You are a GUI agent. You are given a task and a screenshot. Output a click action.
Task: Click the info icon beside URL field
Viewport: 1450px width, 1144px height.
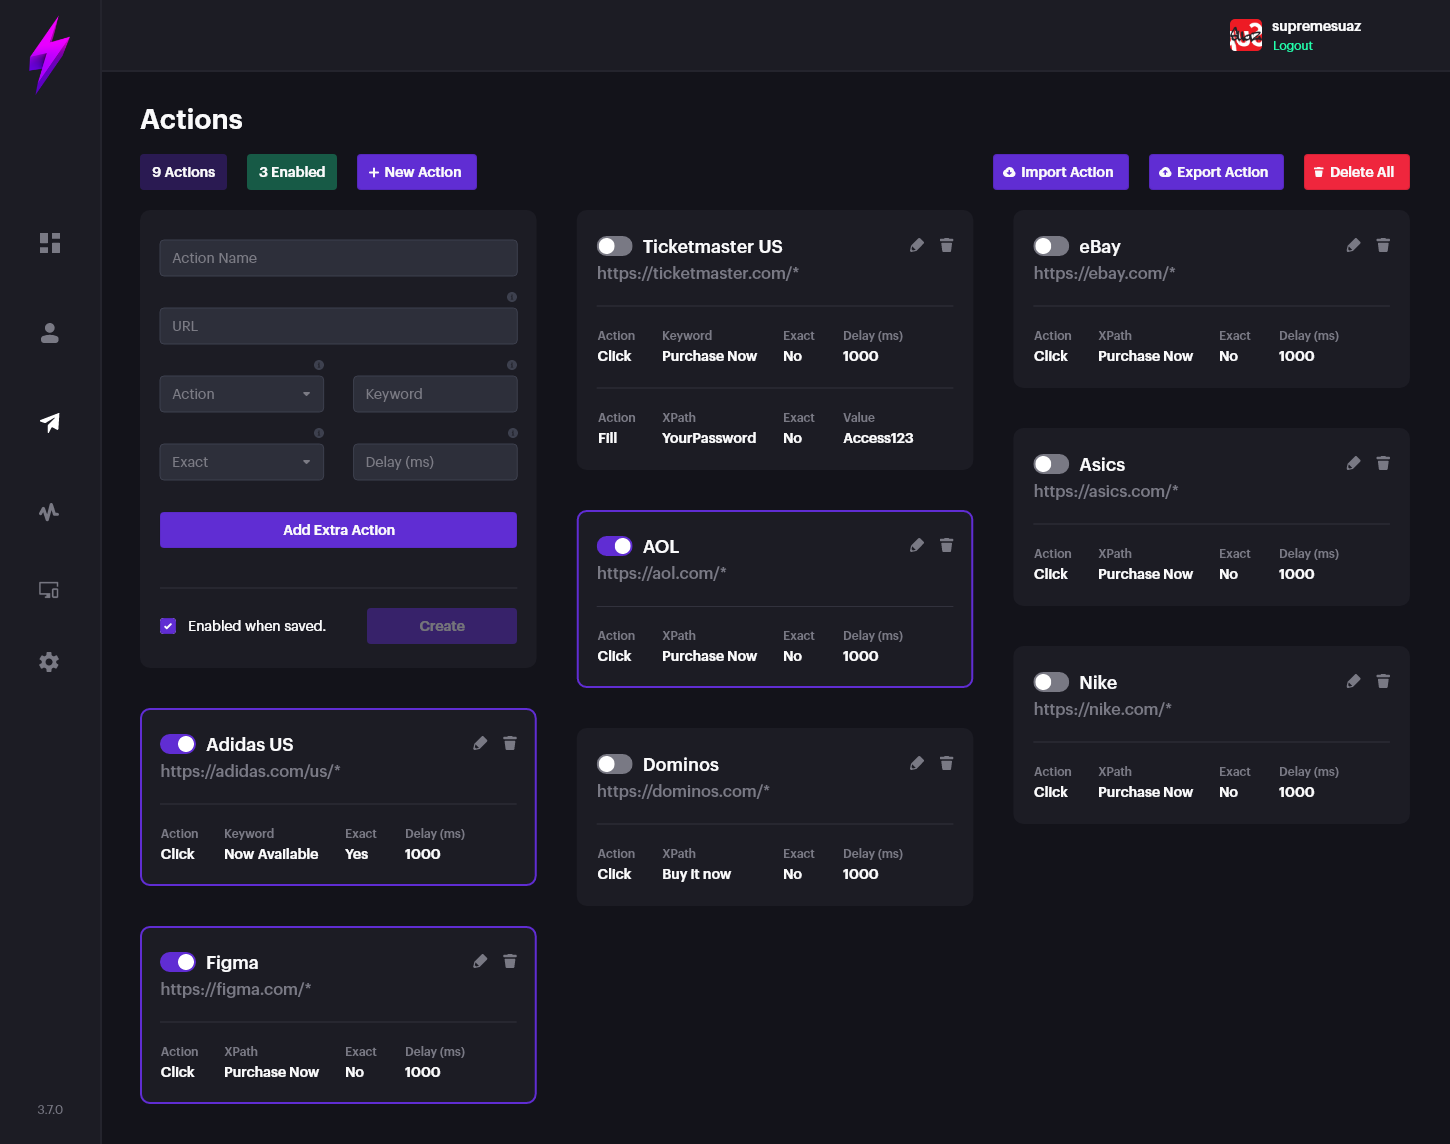pyautogui.click(x=512, y=297)
